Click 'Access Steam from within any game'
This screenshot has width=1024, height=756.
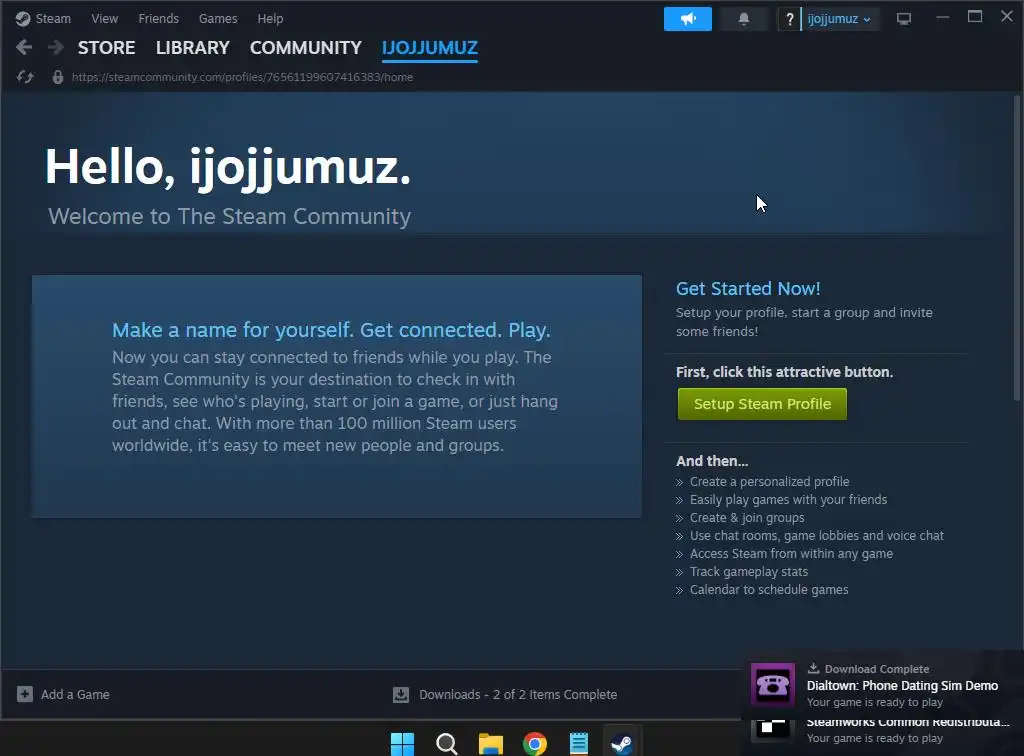pos(791,553)
